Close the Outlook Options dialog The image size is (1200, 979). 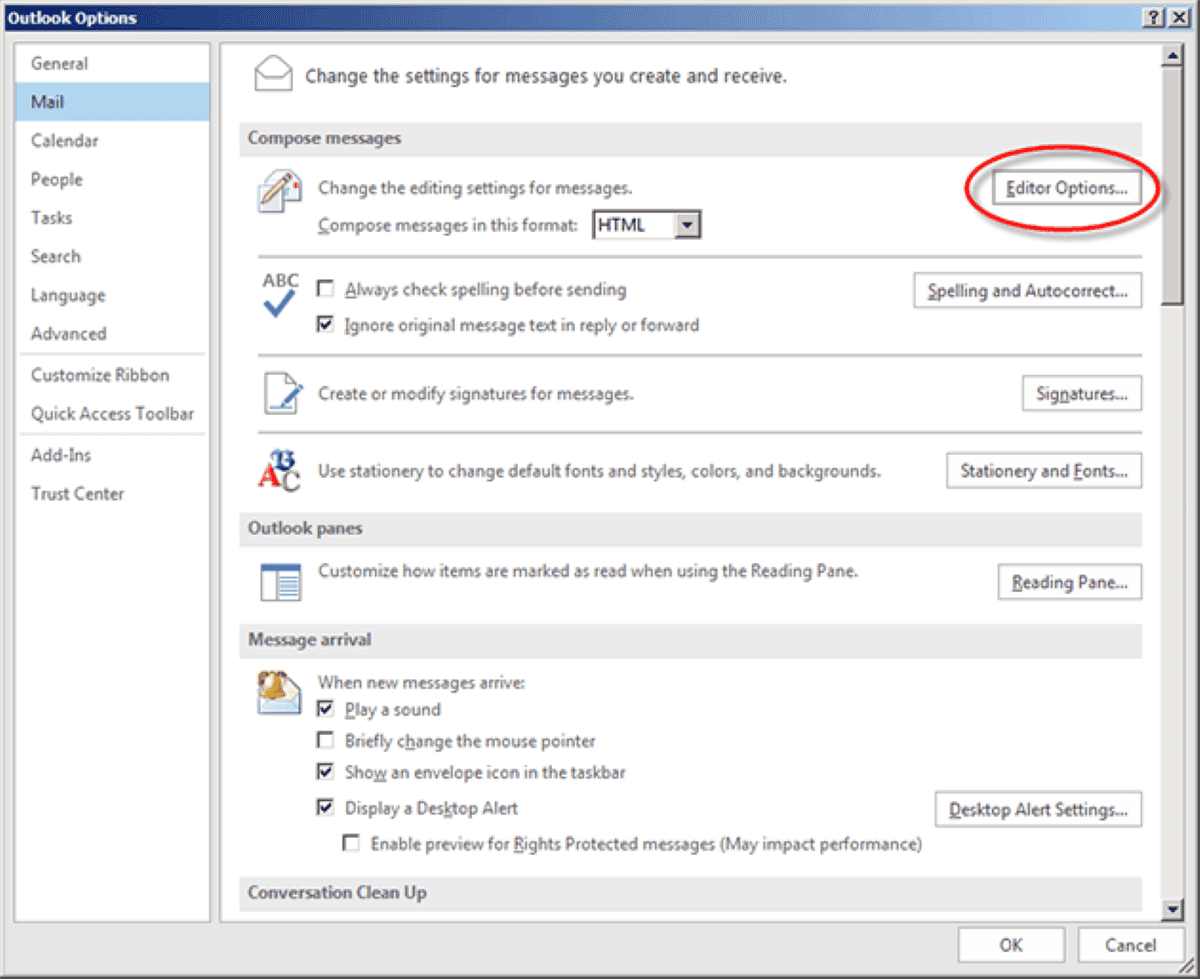point(1179,17)
